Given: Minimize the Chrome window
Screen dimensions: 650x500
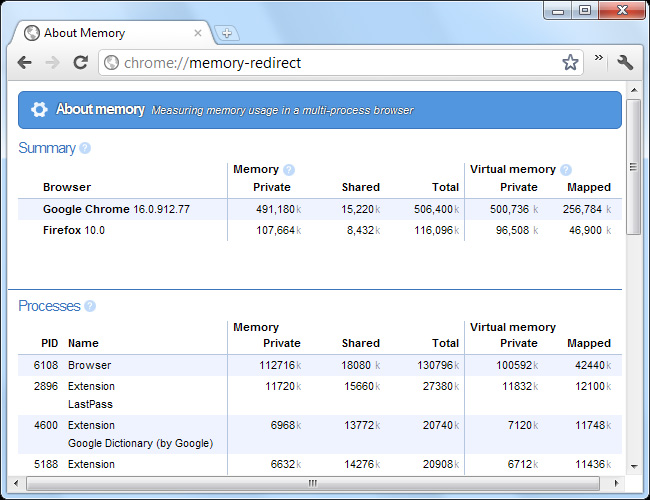Looking at the screenshot, I should pos(558,10).
